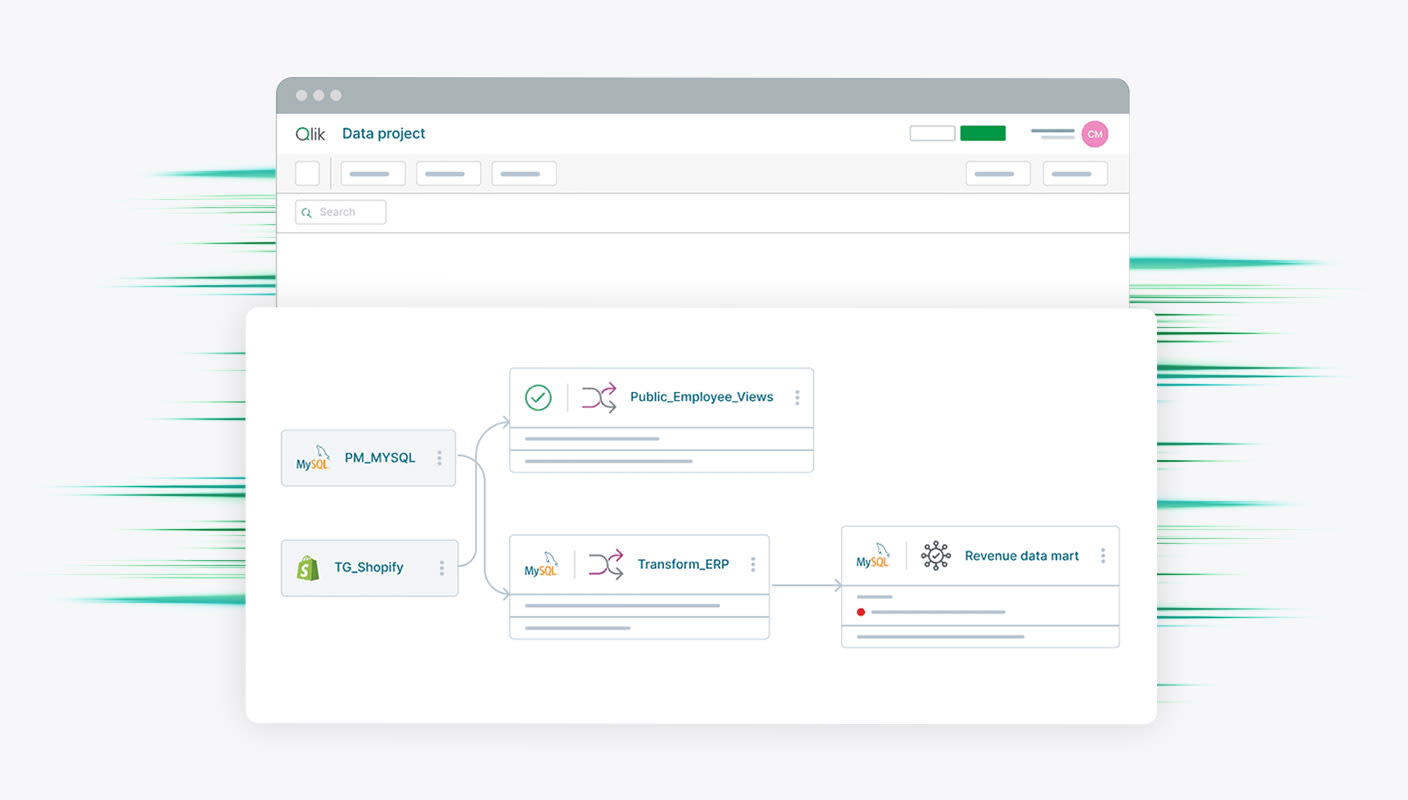Open the CM user avatar menu
This screenshot has width=1408, height=800.
pos(1094,133)
